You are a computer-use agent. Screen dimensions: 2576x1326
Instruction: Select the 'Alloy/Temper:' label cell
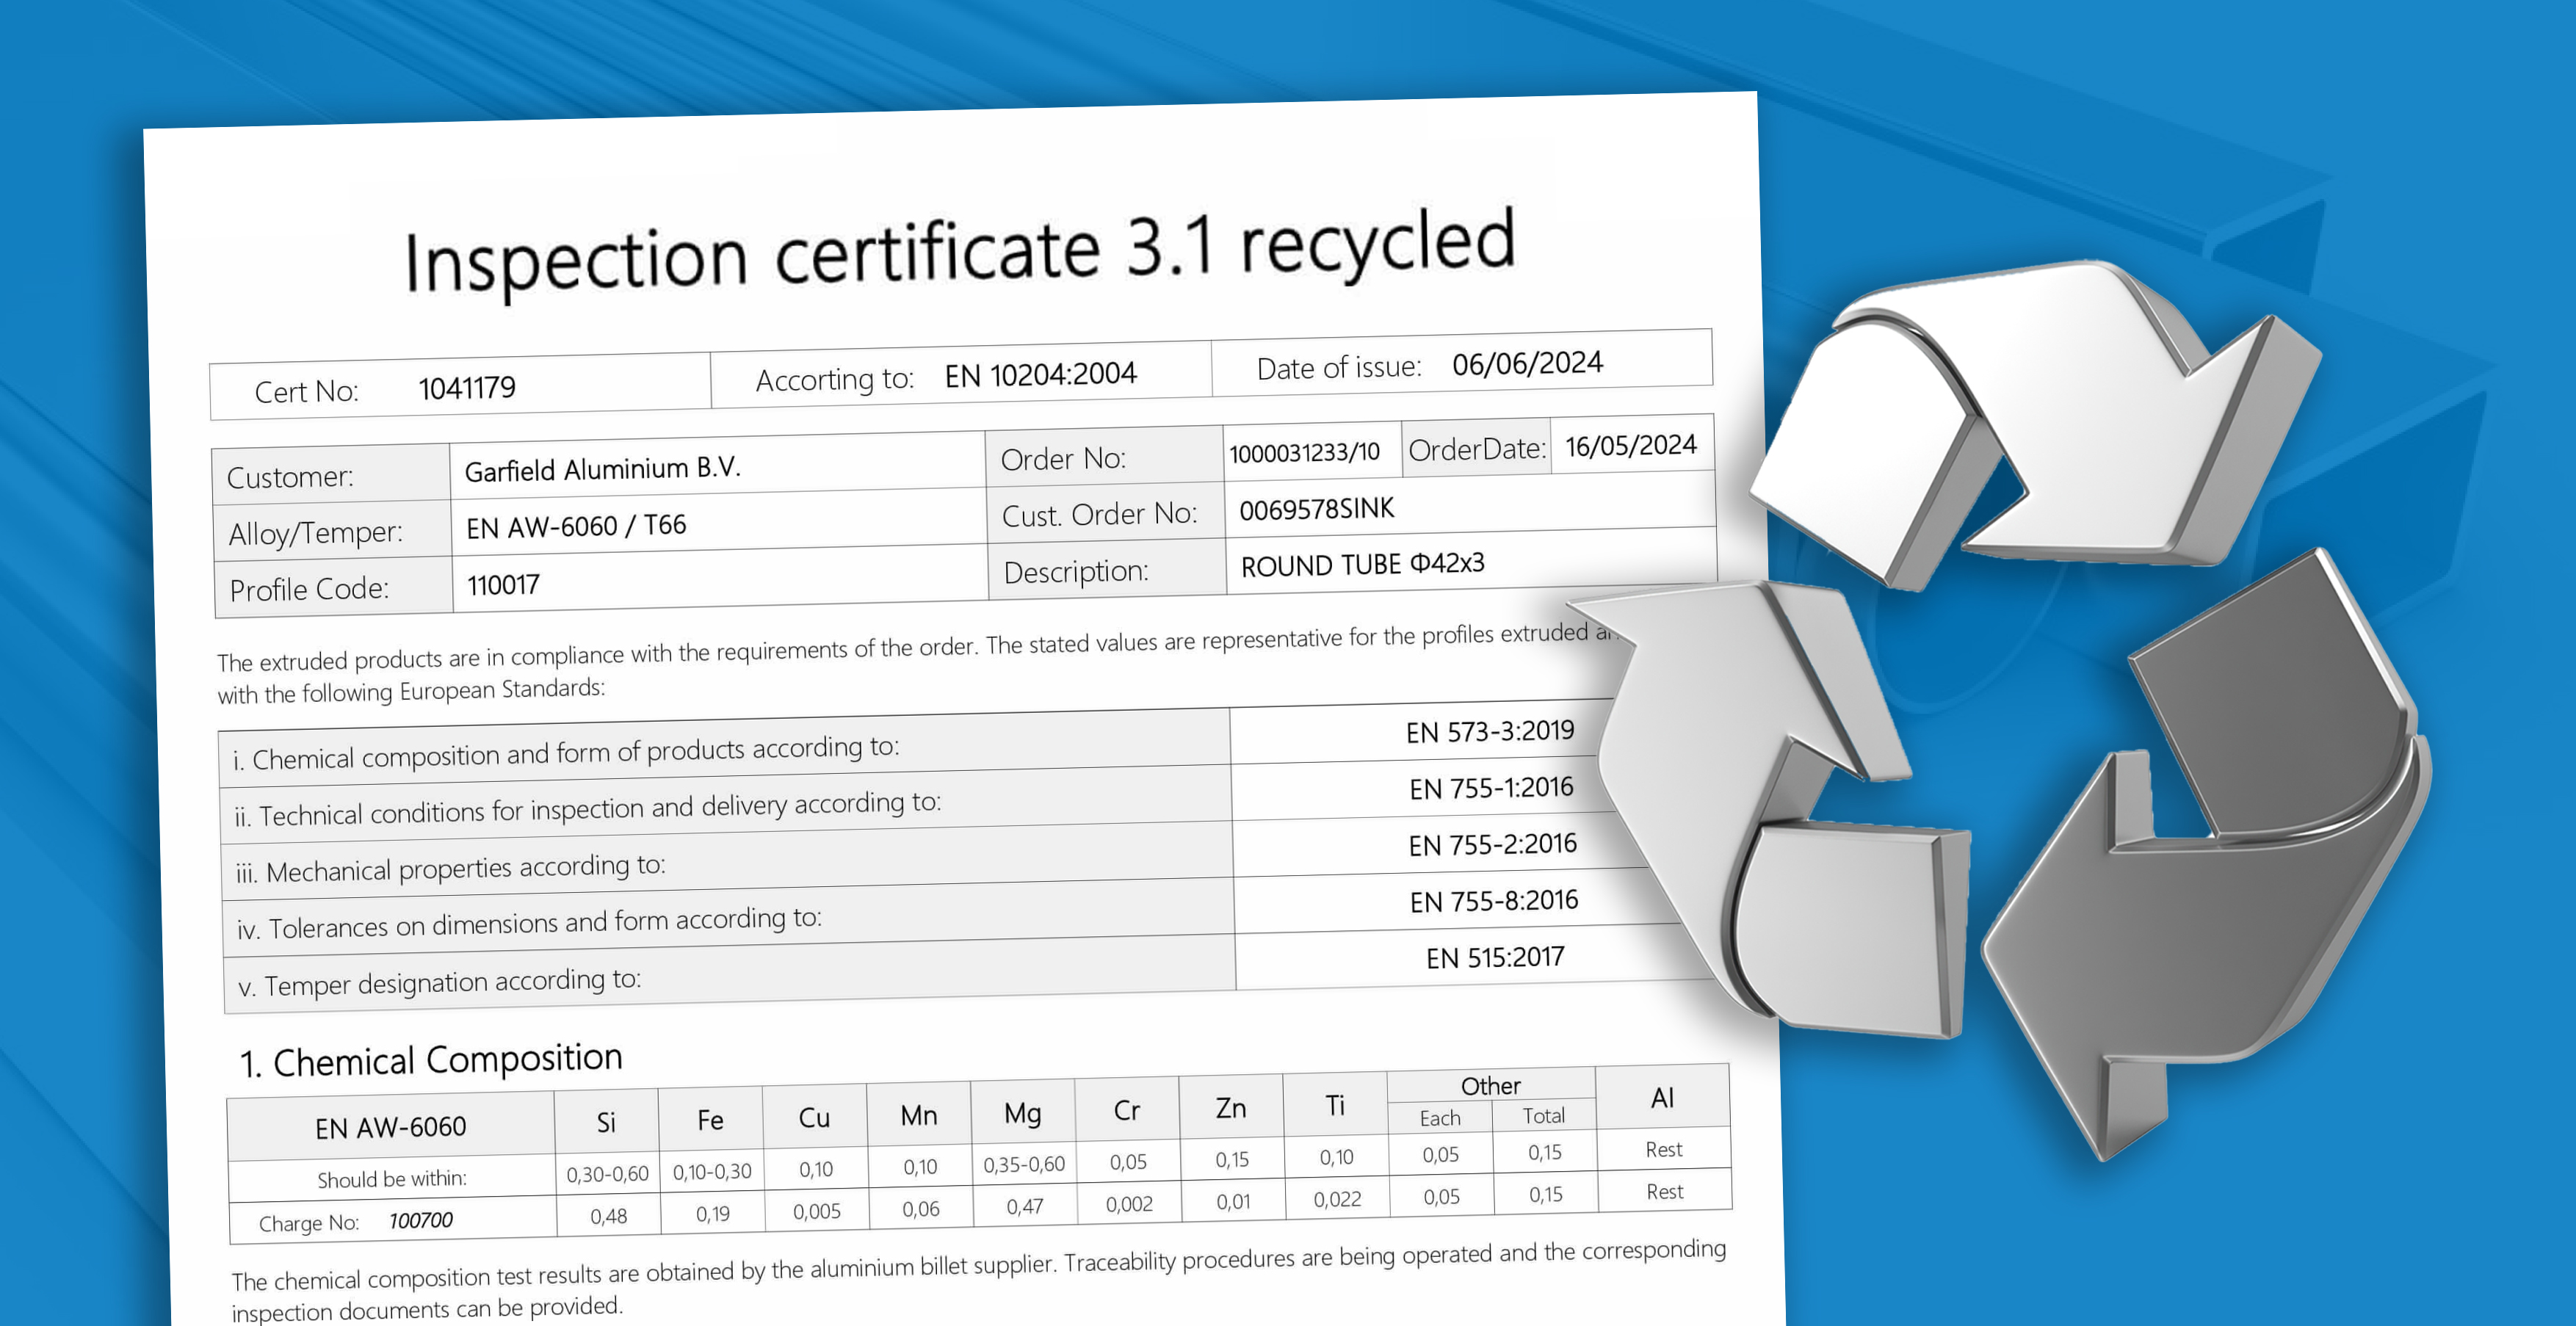[332, 531]
